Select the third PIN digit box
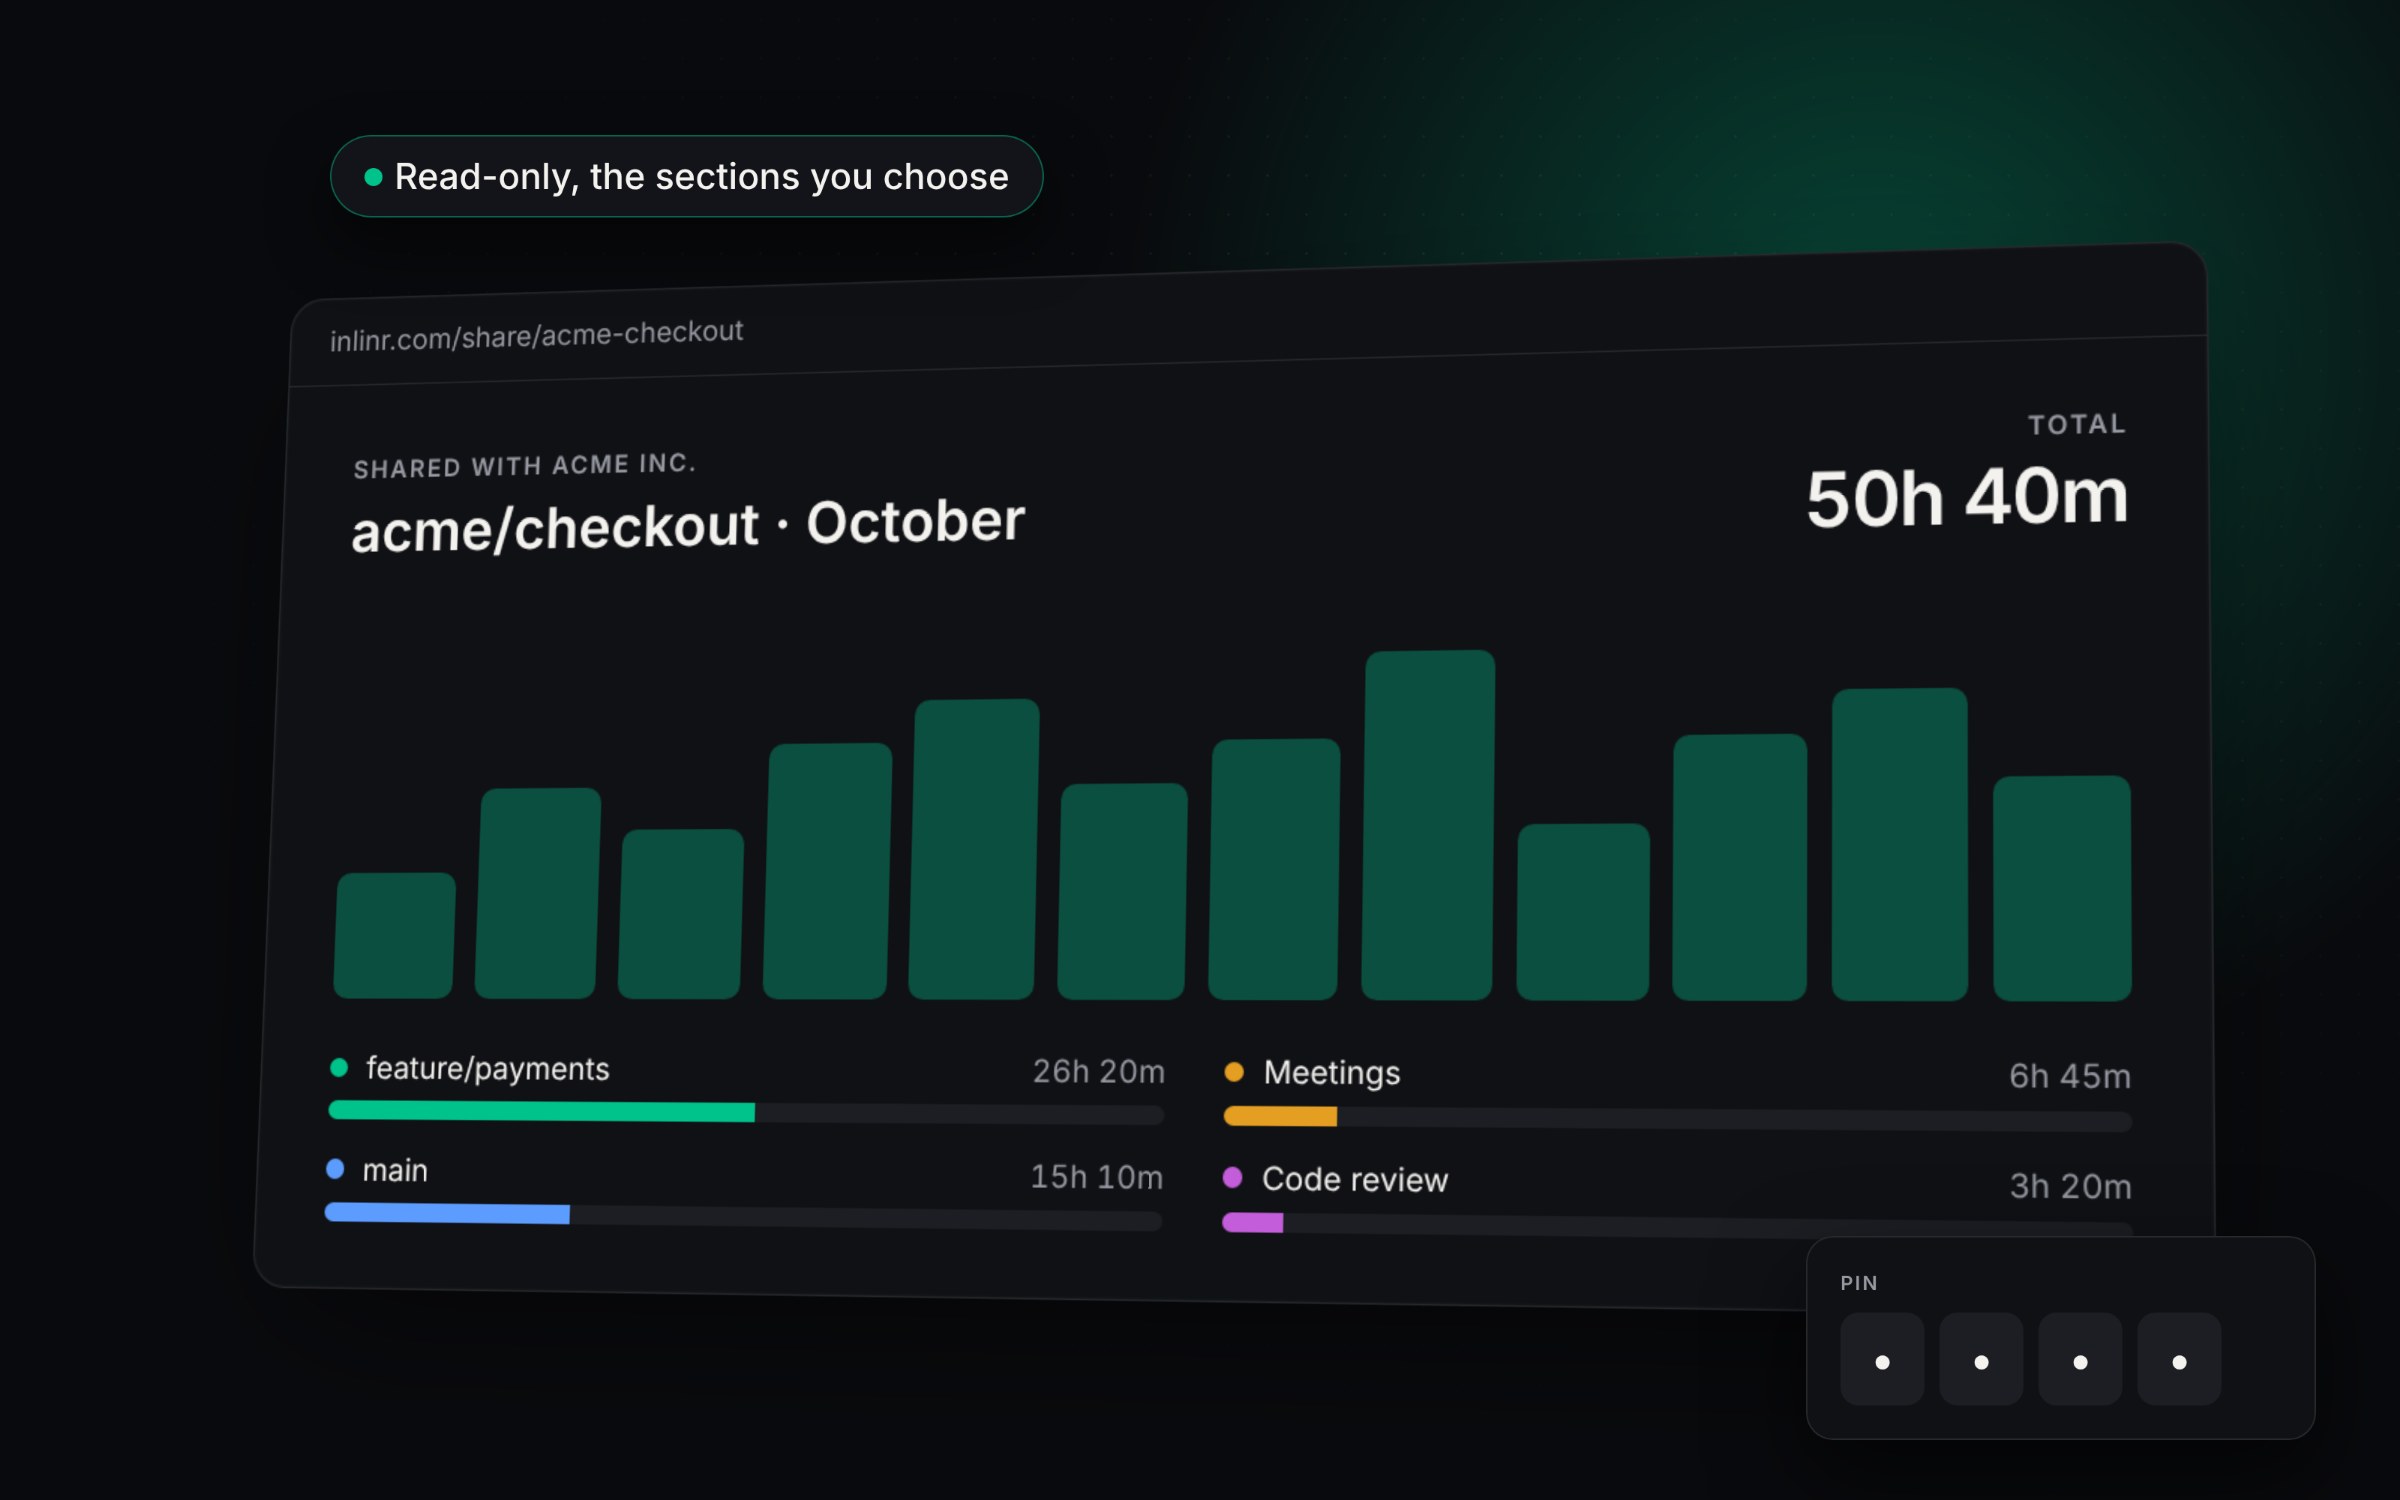The width and height of the screenshot is (2400, 1500). (2080, 1359)
